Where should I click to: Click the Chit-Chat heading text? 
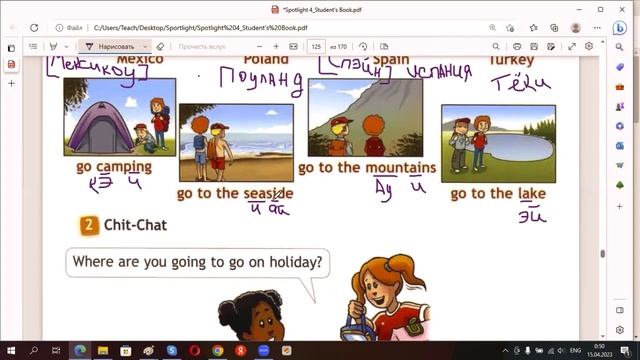[135, 225]
